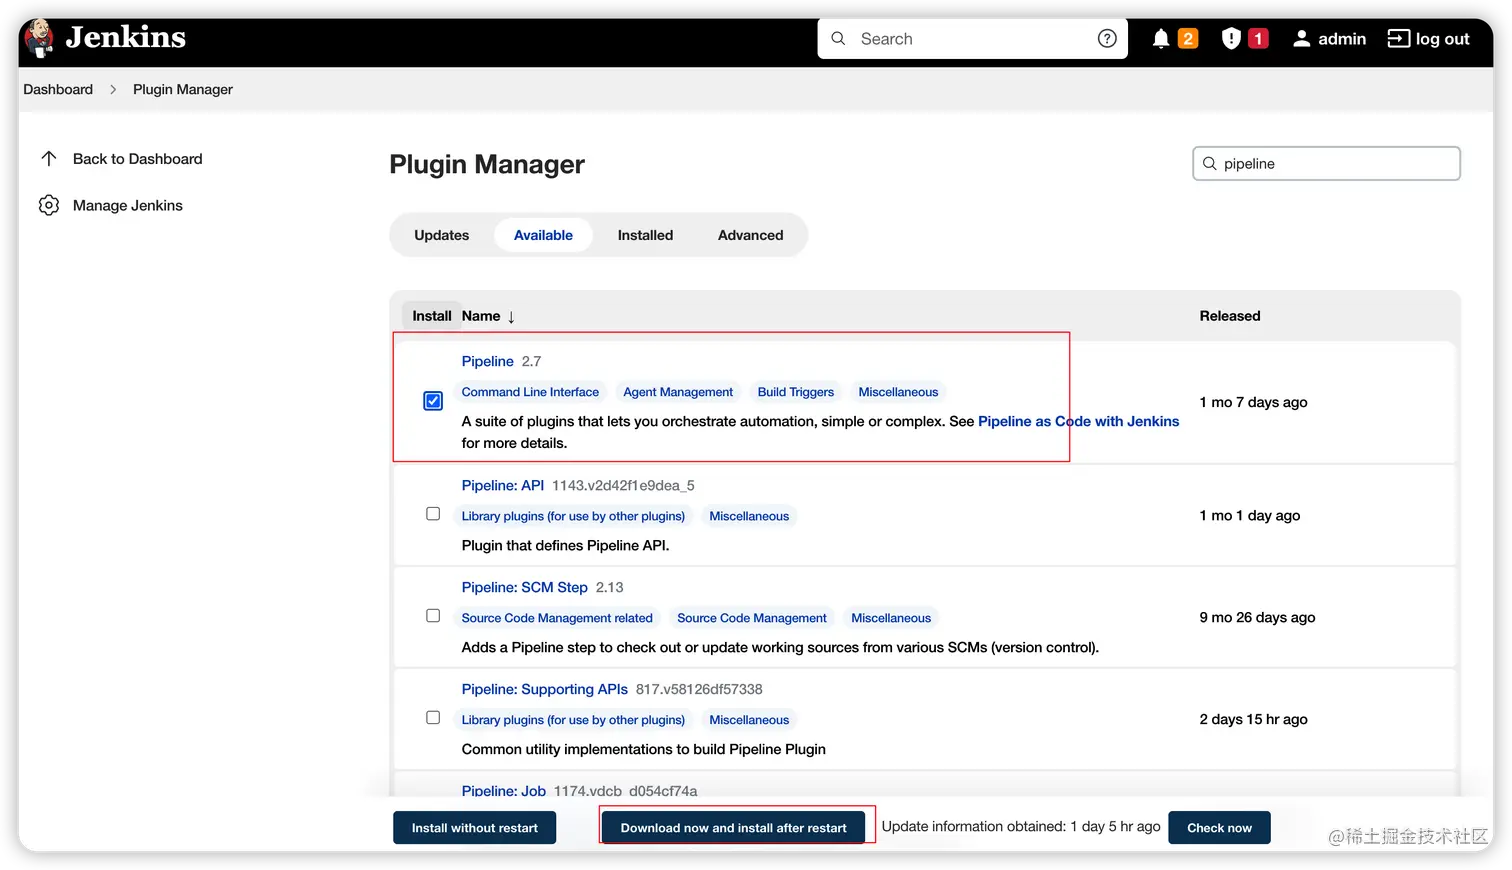The height and width of the screenshot is (870, 1512).
Task: Click the Command Line Interface tag
Action: [x=530, y=392]
